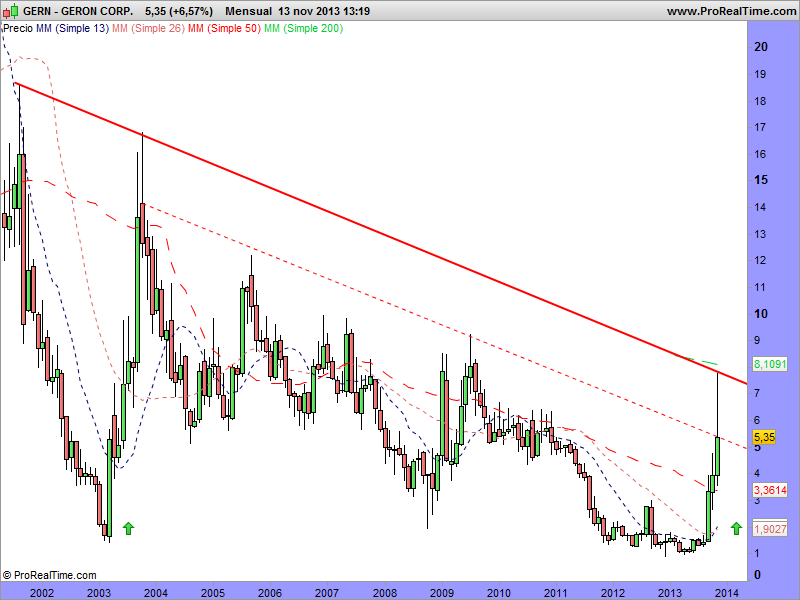This screenshot has width=800, height=600.
Task: Click the 14 value on price axis
Action: tap(760, 207)
